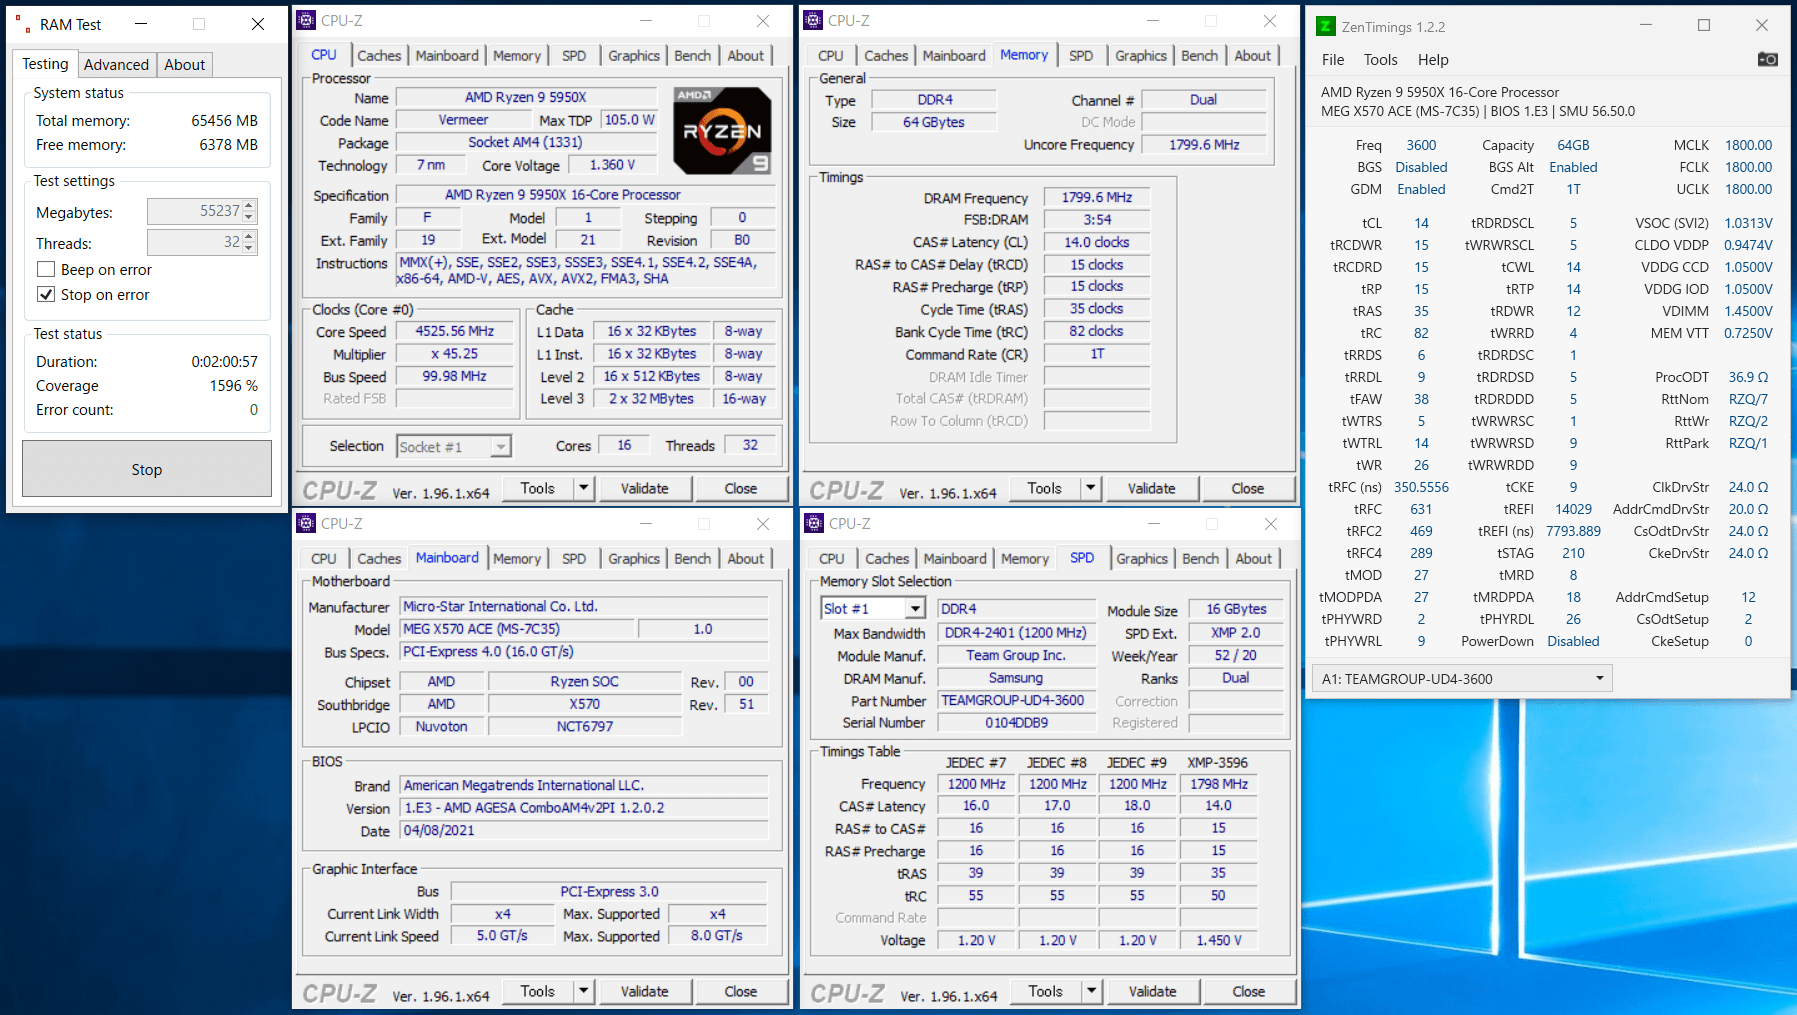The image size is (1797, 1015).
Task: Click the ProcODT 36.9 Ω value
Action: coord(1748,377)
